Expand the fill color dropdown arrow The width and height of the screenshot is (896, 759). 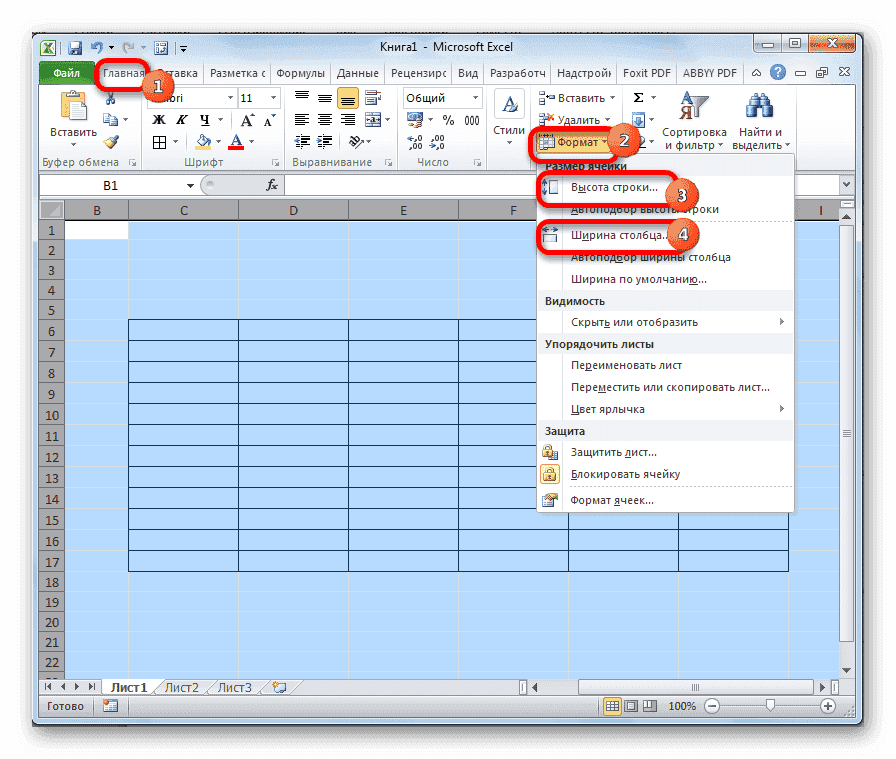click(x=217, y=139)
